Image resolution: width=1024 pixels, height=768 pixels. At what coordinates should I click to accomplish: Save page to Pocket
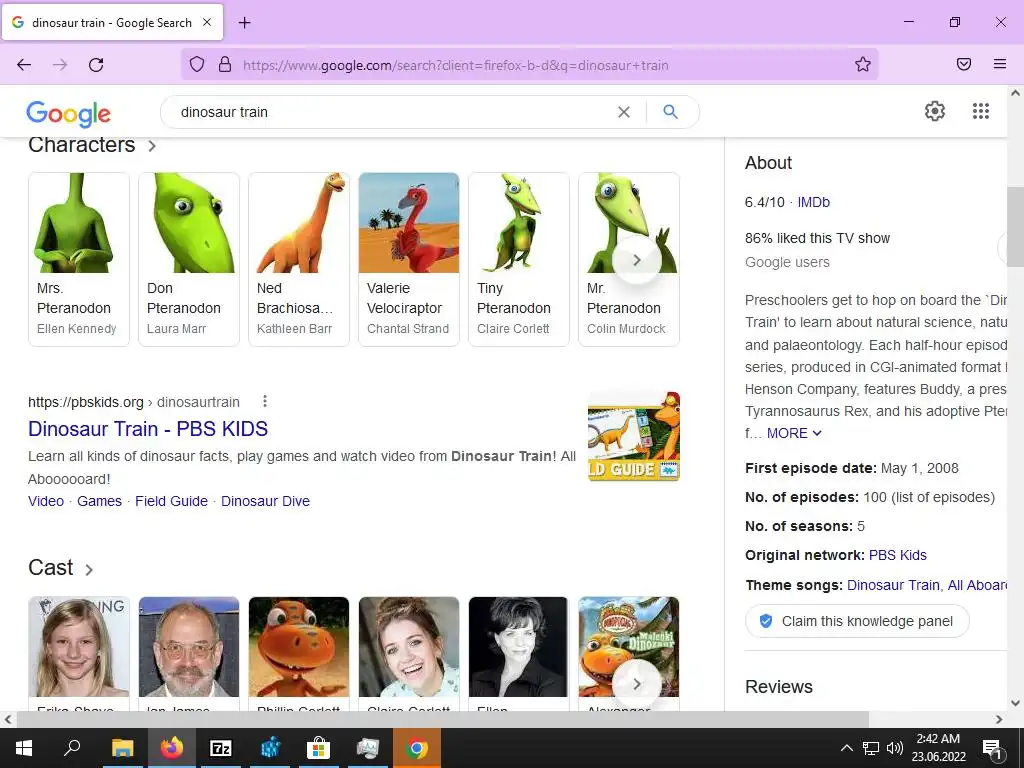click(964, 64)
